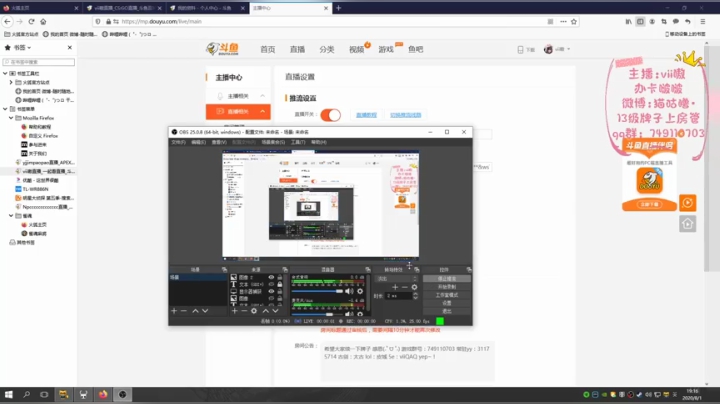This screenshot has width=720, height=404.
Task: Open source properties gear in sources panel
Action: pos(254,311)
